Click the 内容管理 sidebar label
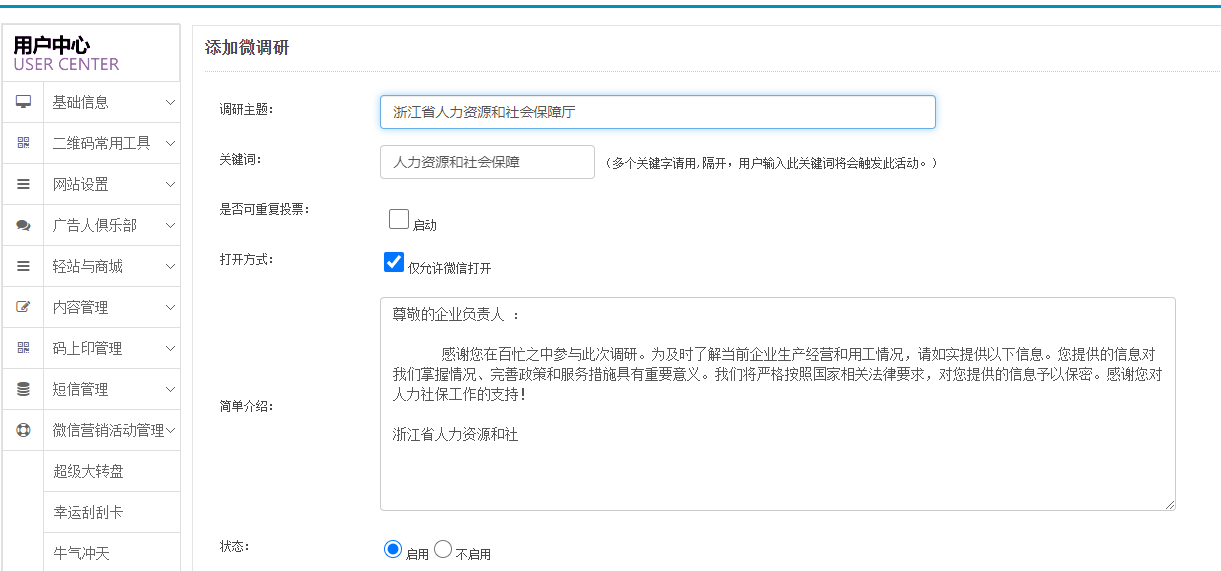Viewport: 1221px width, 571px height. point(80,307)
